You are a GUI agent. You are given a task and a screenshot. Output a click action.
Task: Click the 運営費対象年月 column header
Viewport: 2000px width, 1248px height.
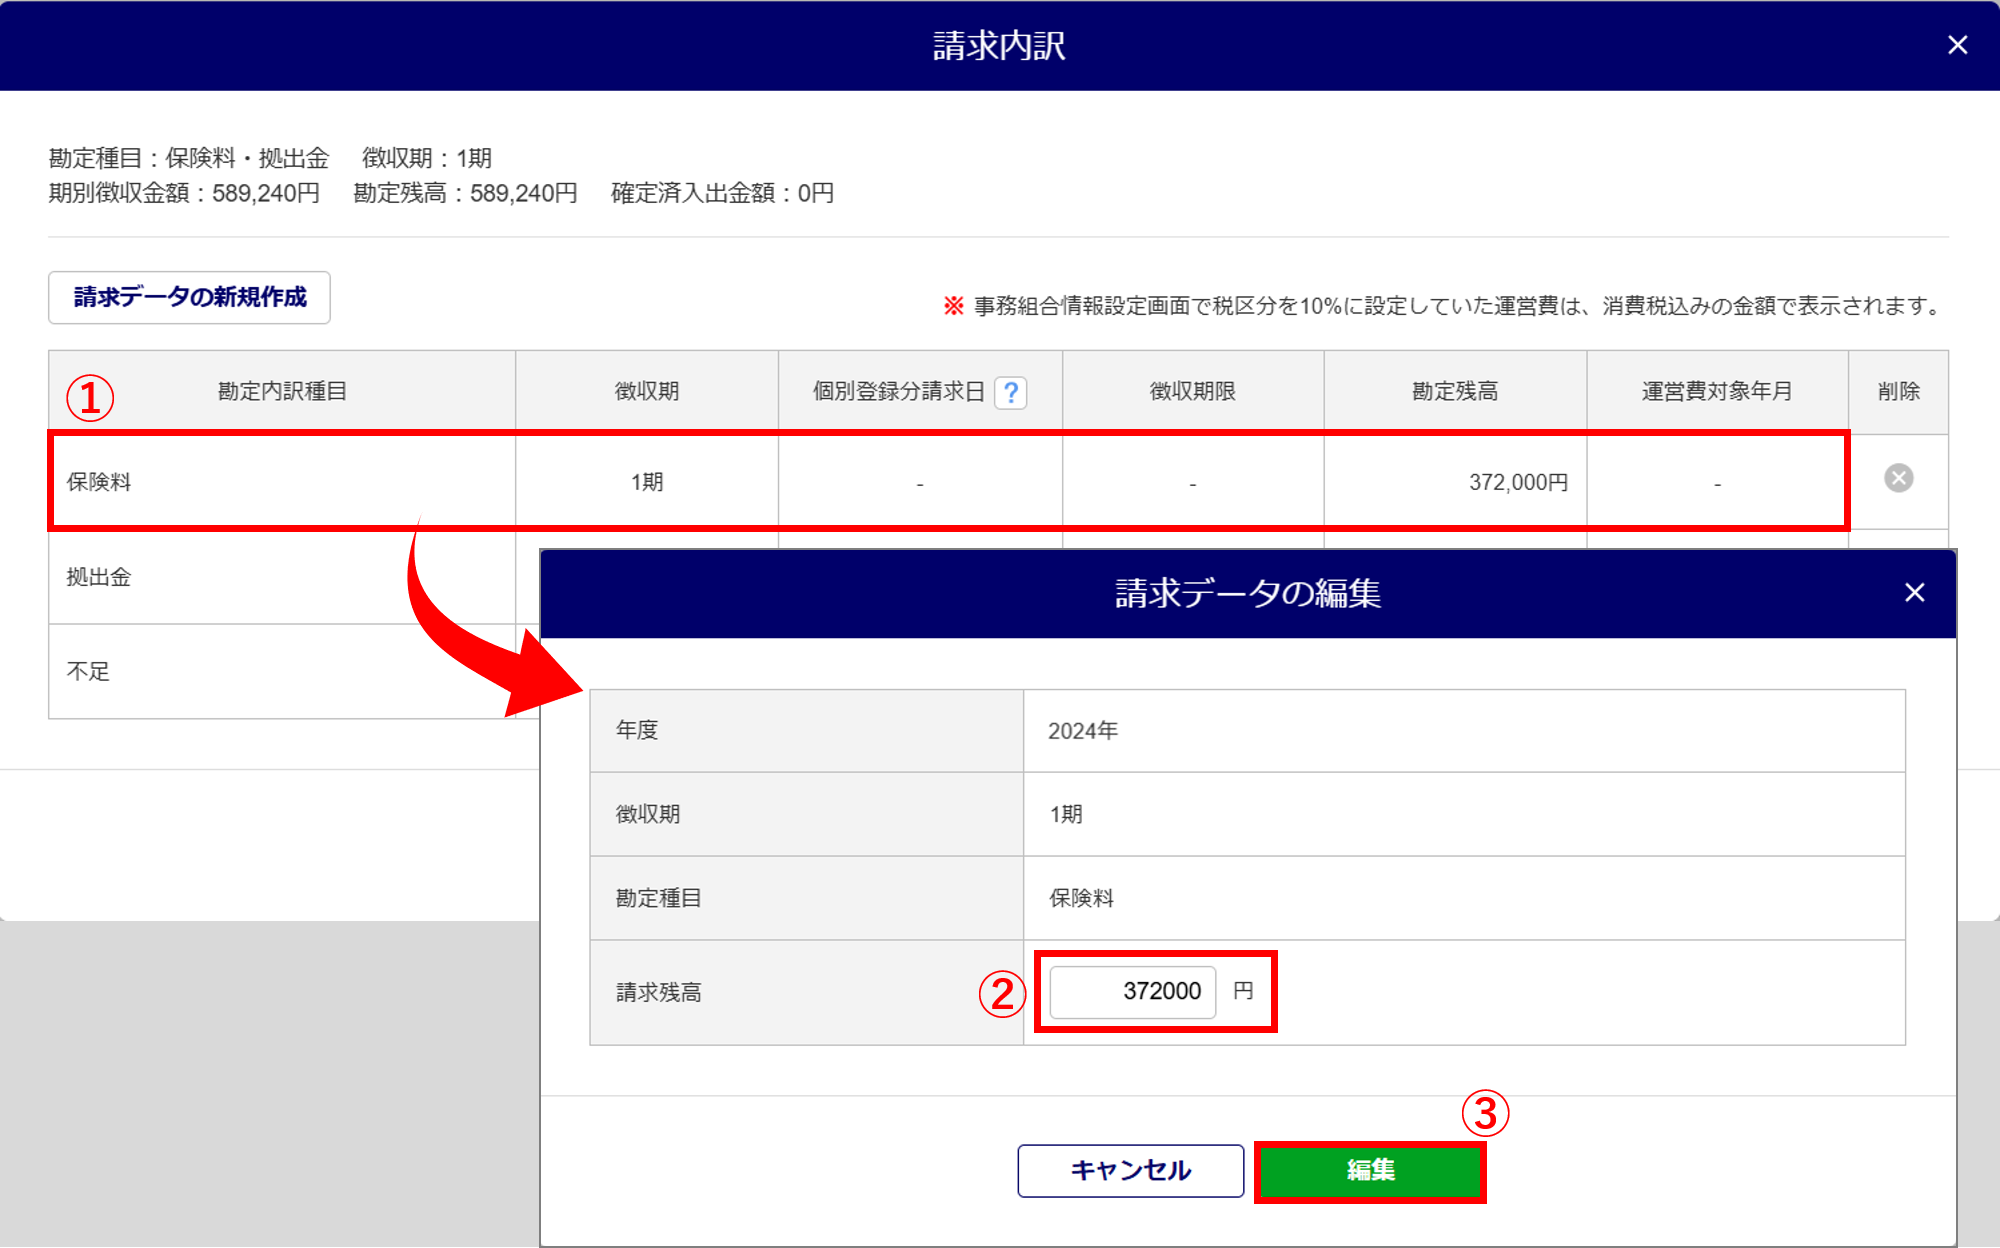point(1716,391)
